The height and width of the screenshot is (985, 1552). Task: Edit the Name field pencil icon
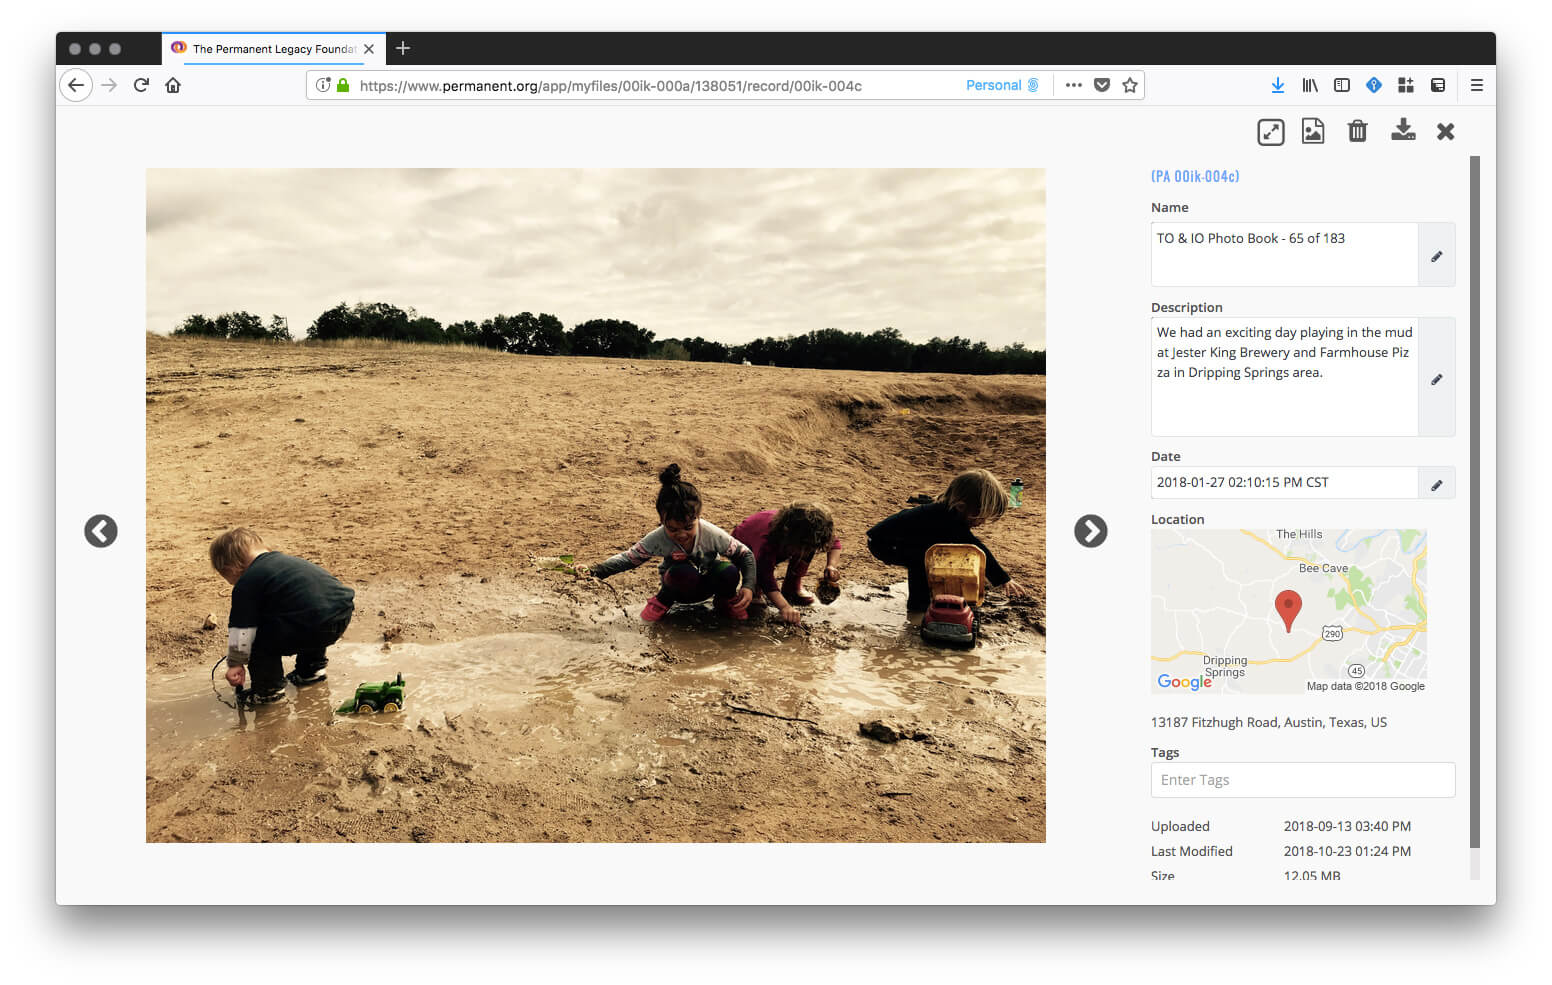(1436, 256)
